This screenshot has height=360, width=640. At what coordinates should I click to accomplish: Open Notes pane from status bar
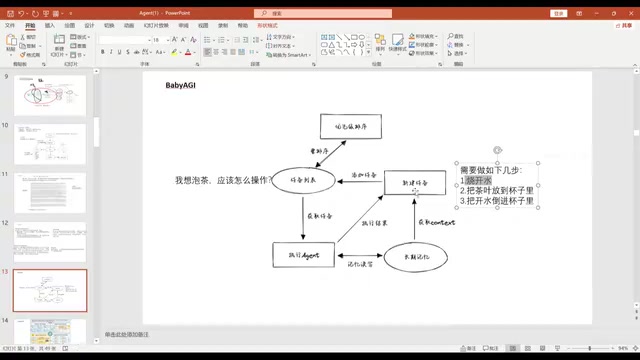coord(468,348)
